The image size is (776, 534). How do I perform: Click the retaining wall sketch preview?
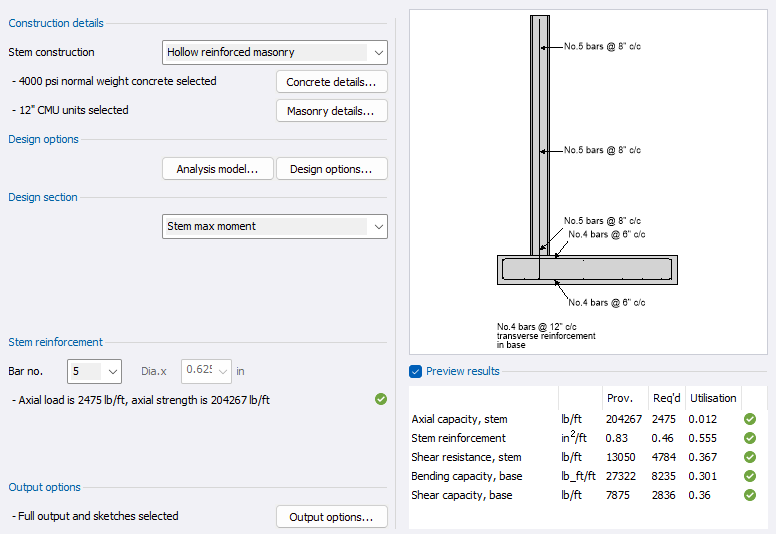click(x=588, y=180)
